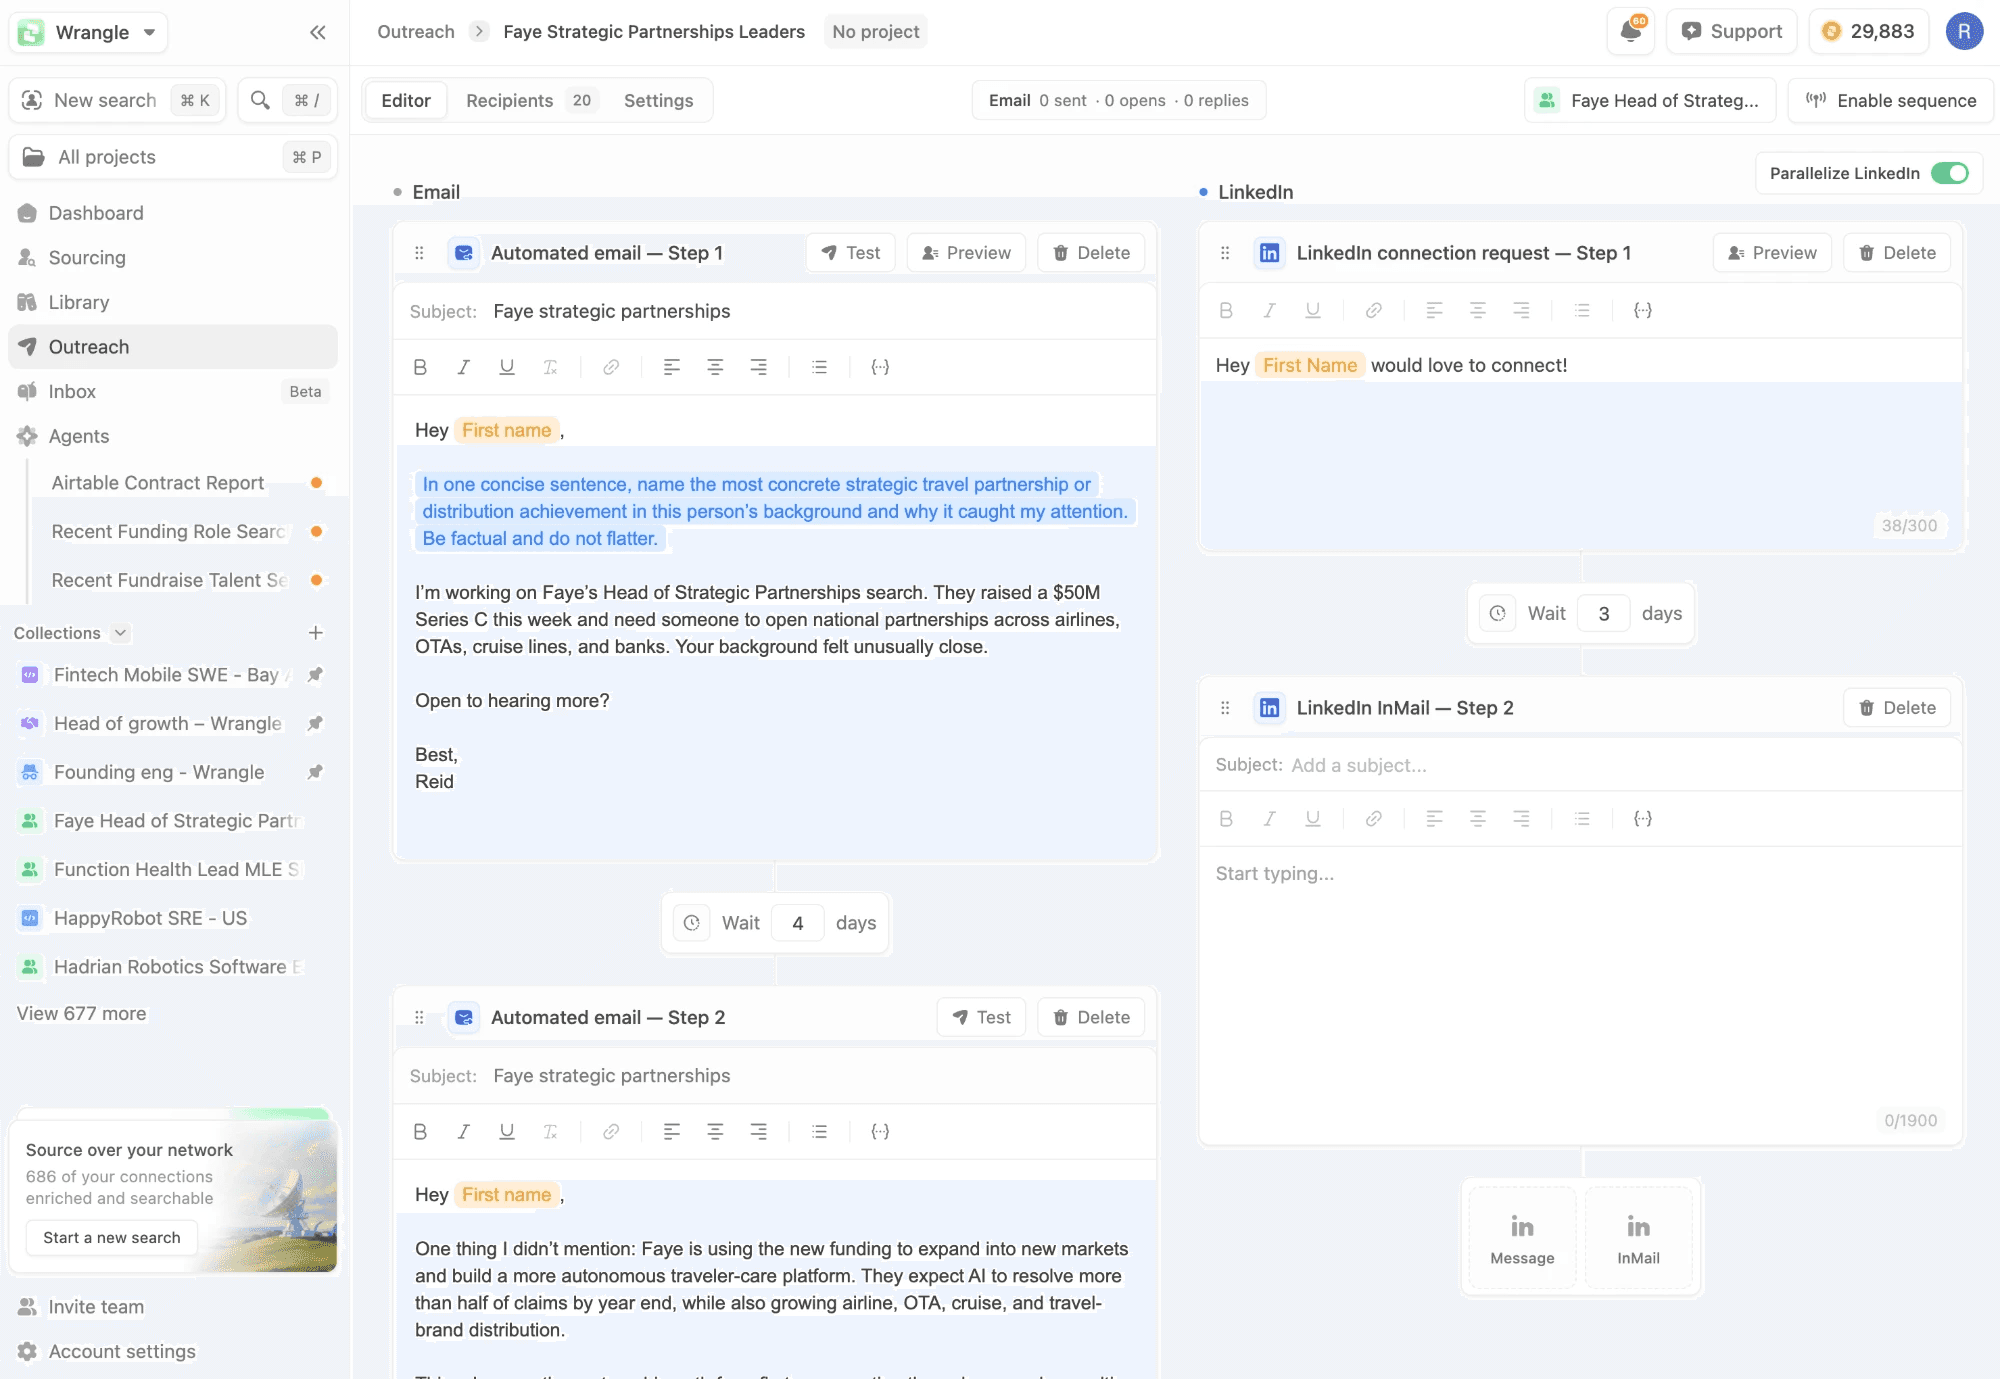Add LinkedIn InMail step
2000x1379 pixels.
[1638, 1240]
